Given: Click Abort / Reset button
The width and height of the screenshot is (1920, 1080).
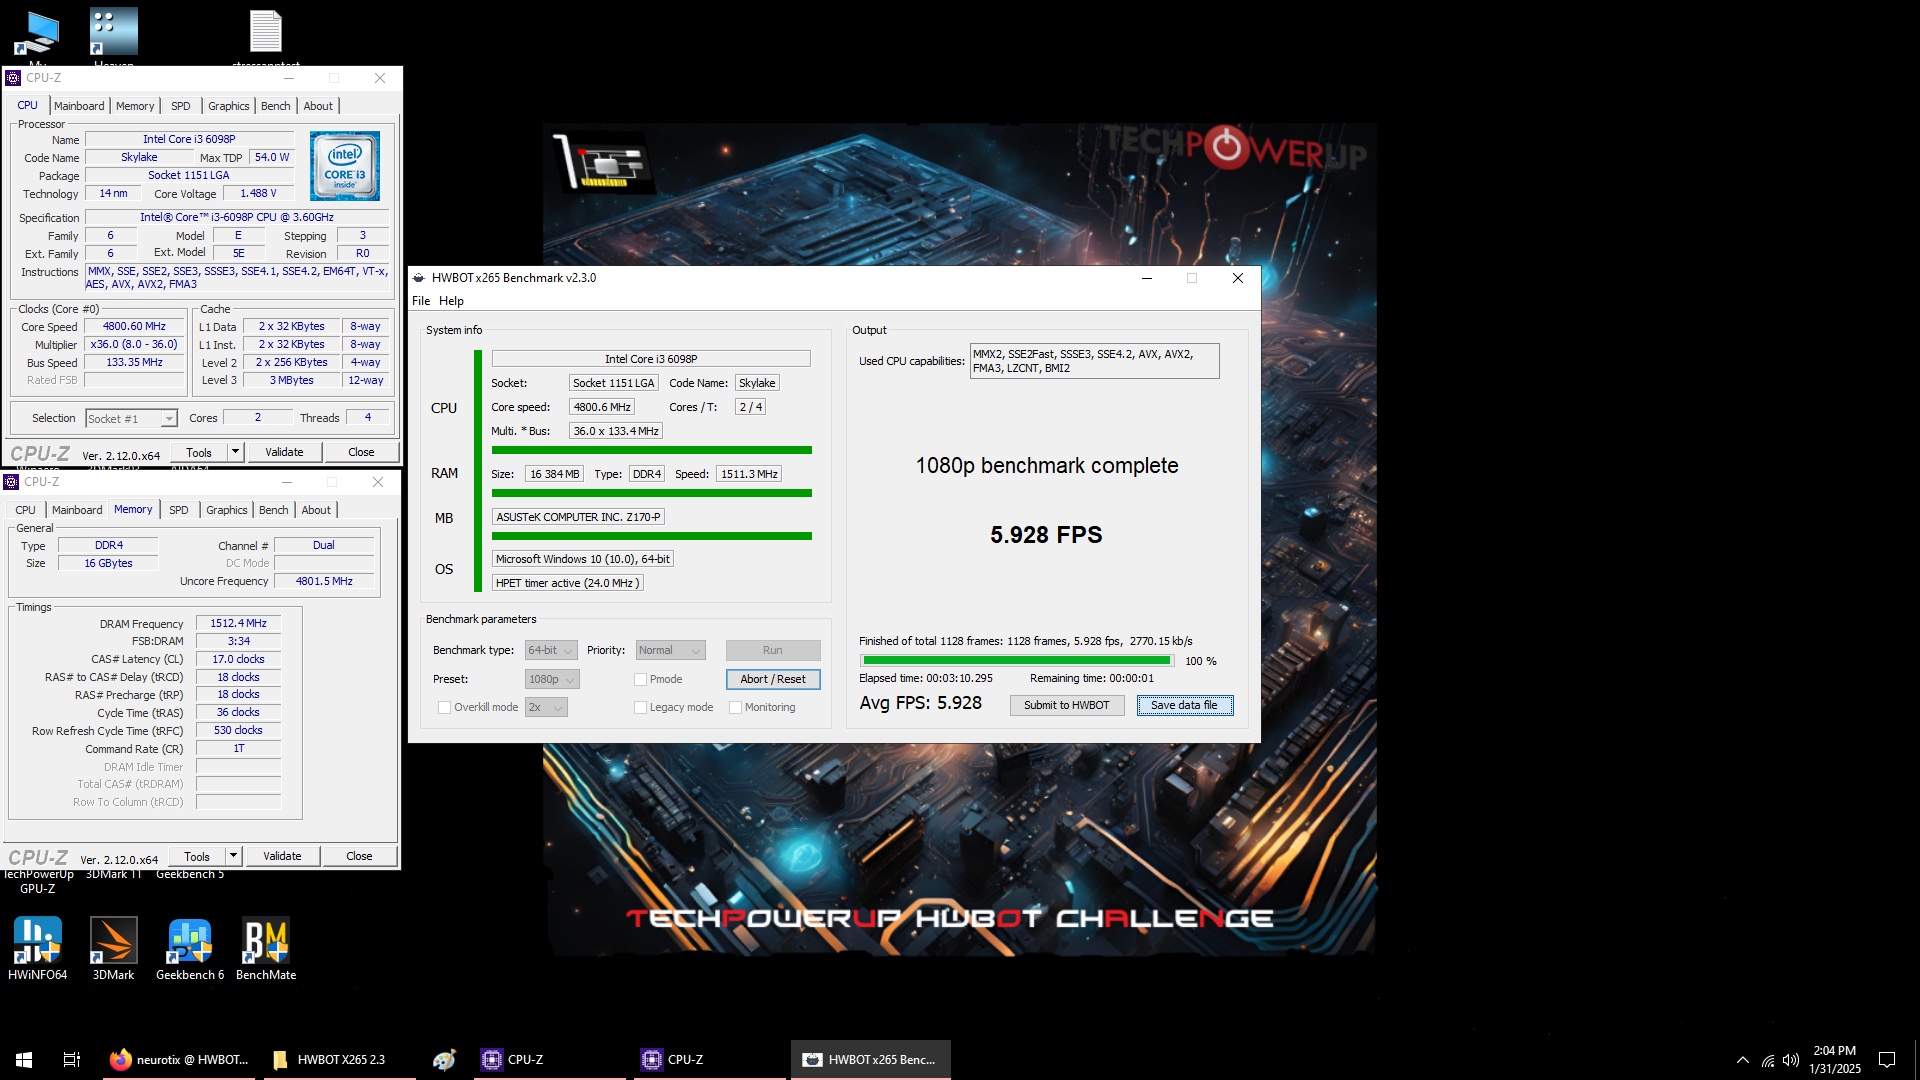Looking at the screenshot, I should [x=773, y=679].
